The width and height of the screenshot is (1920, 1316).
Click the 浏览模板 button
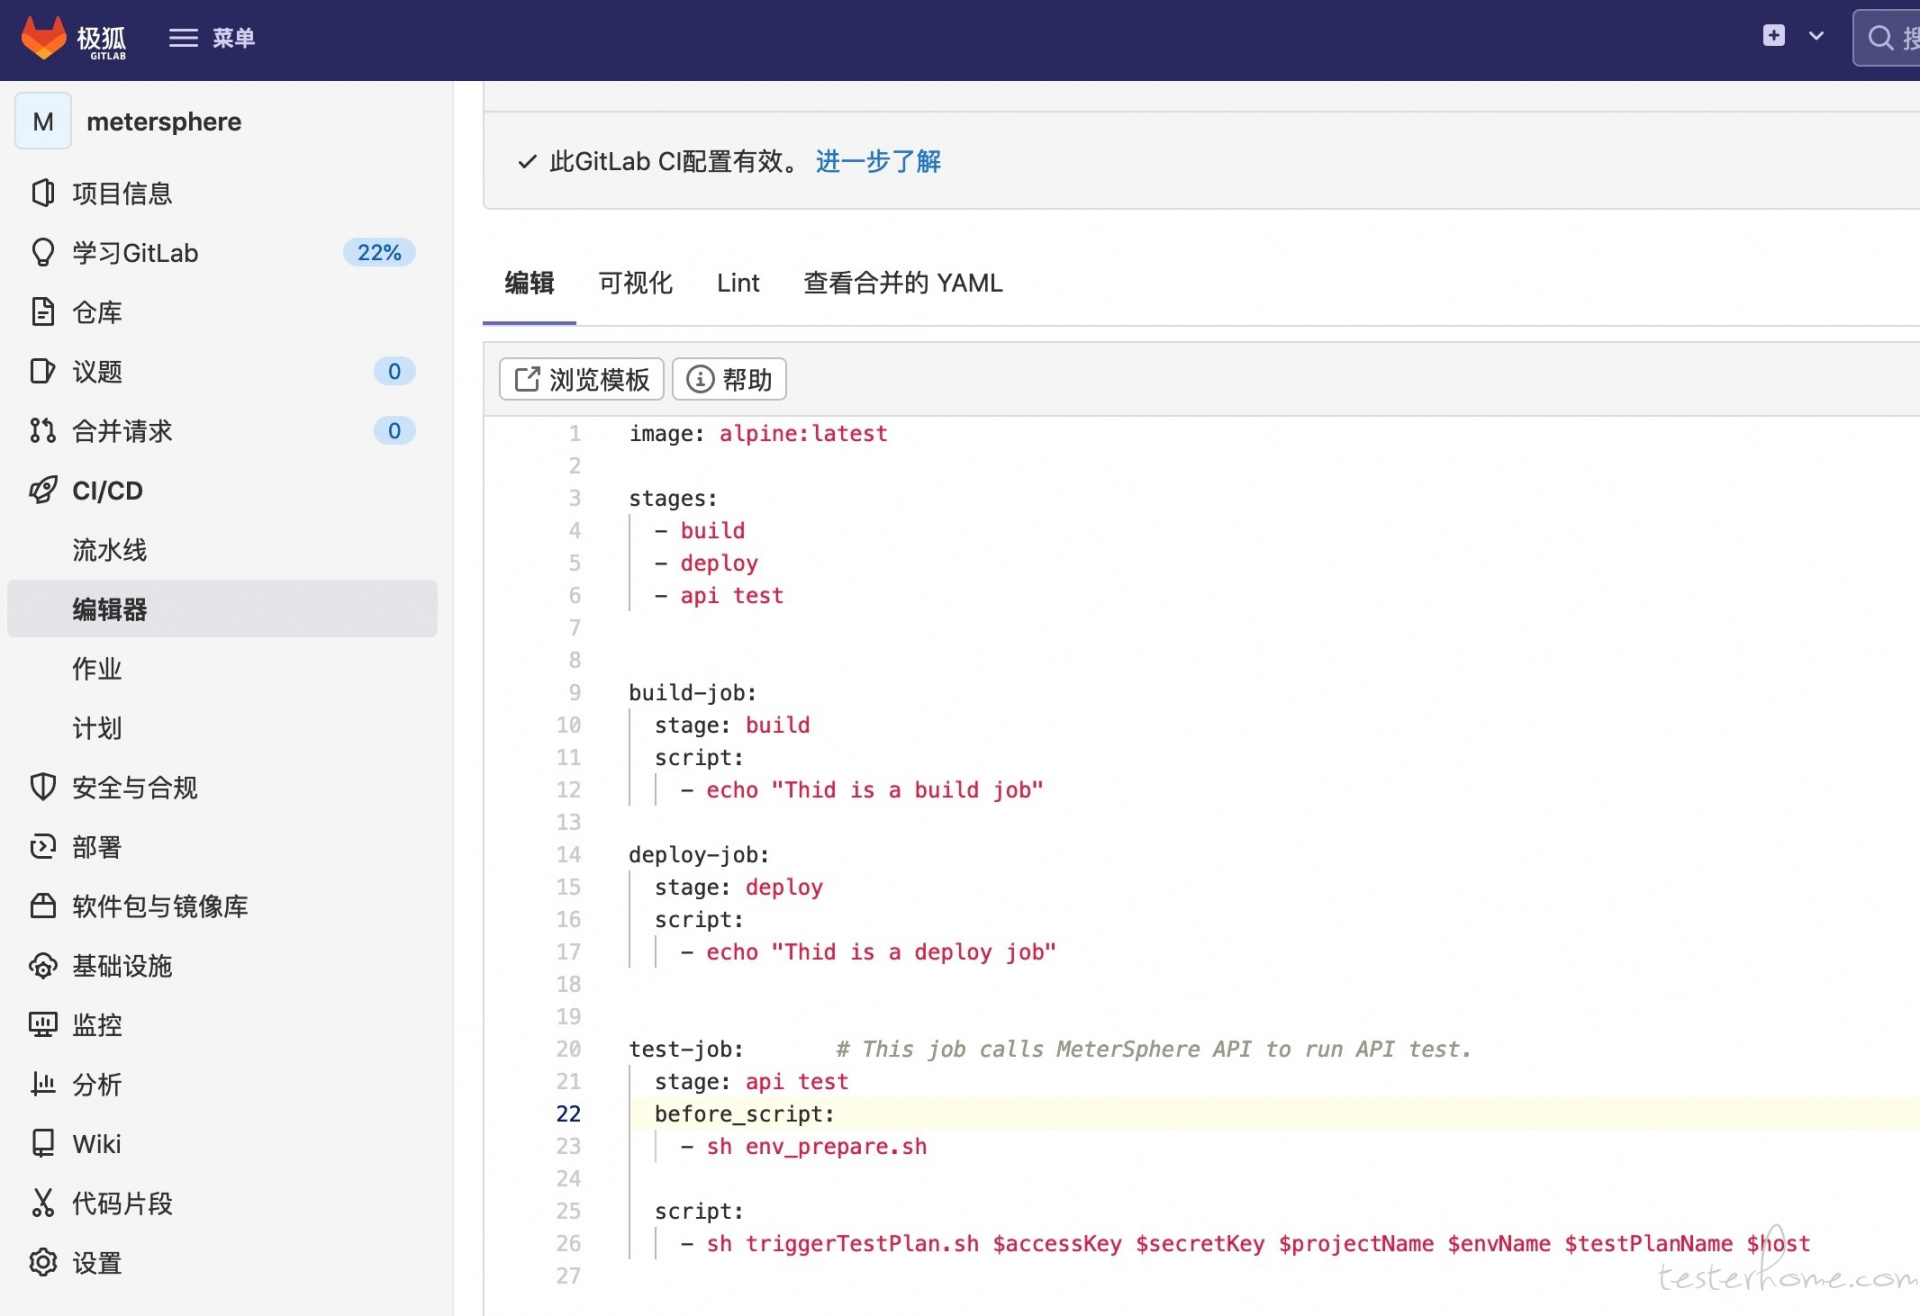(582, 380)
